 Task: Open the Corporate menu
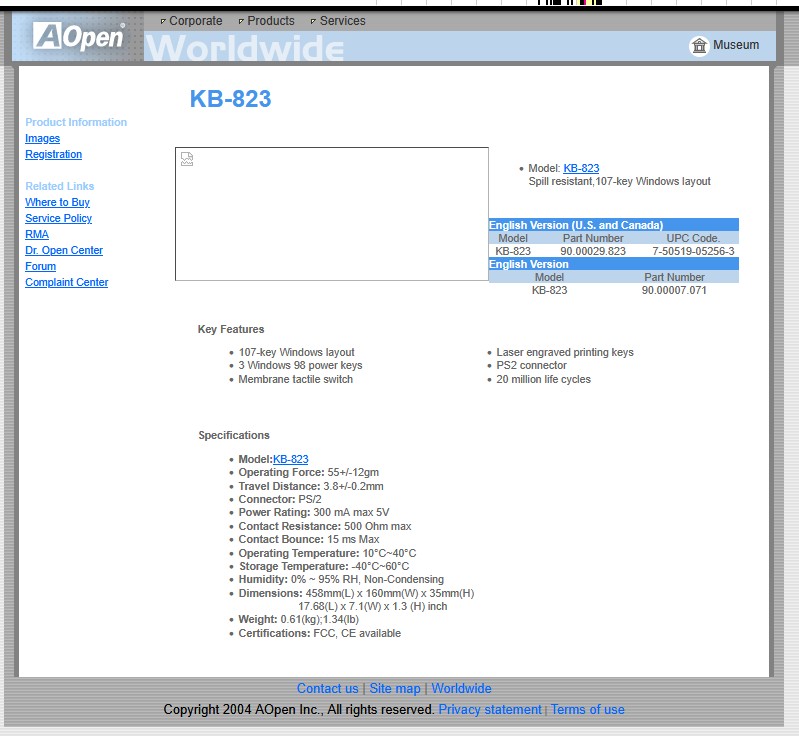[195, 20]
